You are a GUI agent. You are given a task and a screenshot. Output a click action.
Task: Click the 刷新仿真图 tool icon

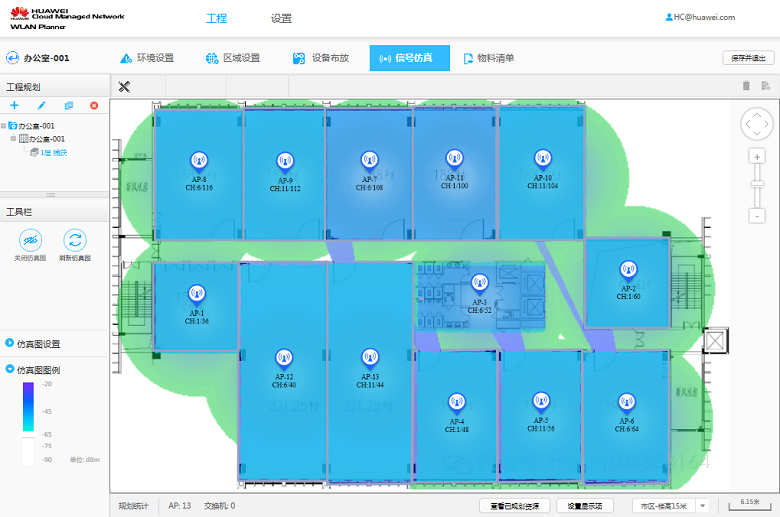pyautogui.click(x=75, y=241)
